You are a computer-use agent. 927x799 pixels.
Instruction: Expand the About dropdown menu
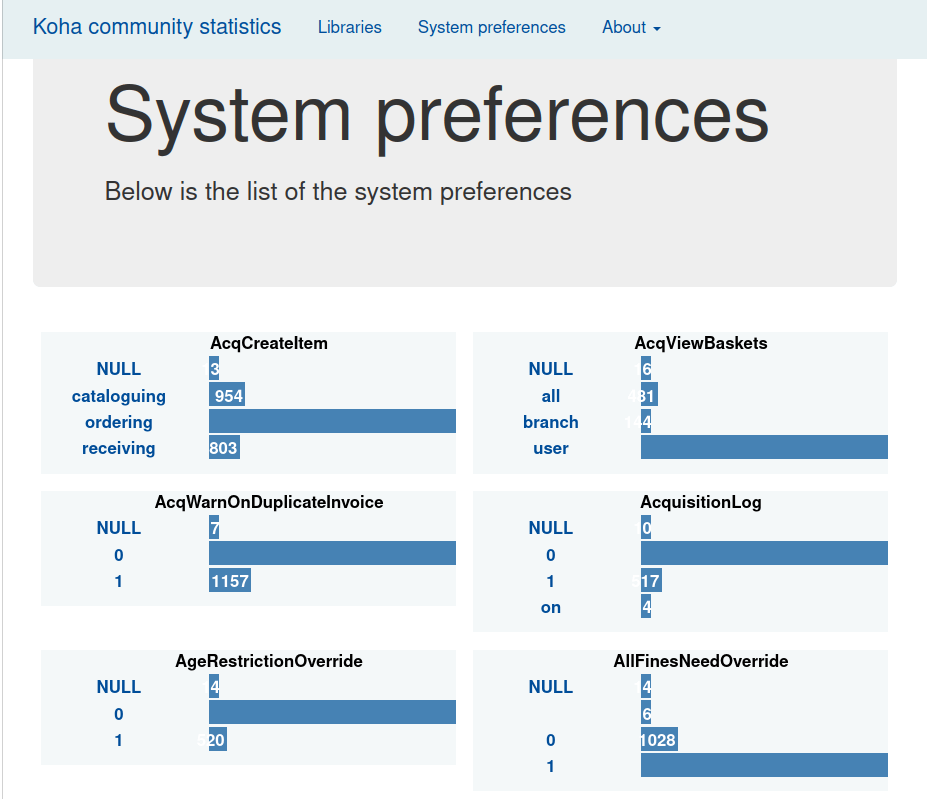[x=631, y=27]
